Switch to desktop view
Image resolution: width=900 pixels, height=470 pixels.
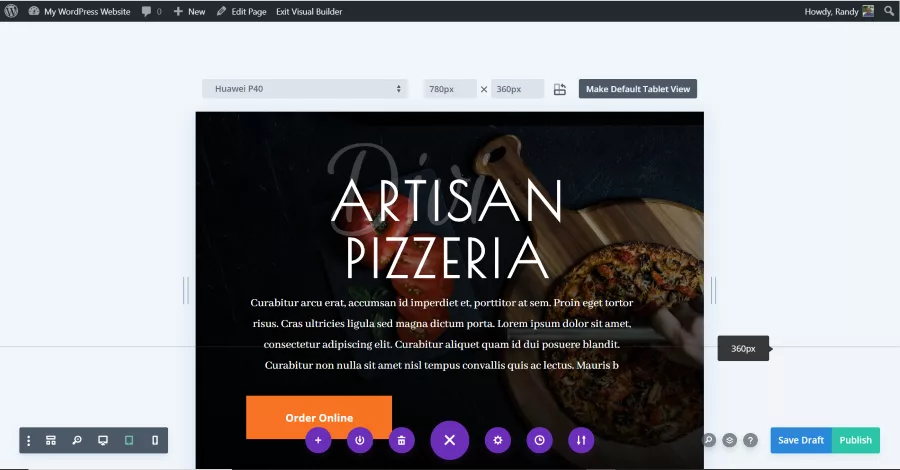click(x=103, y=440)
